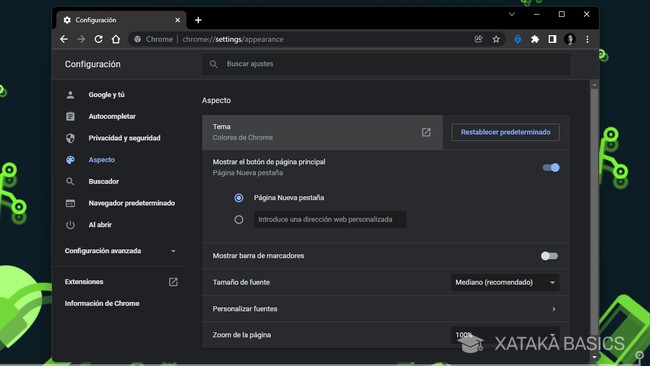Open the Al abrir section
This screenshot has height=366, width=650.
point(100,225)
